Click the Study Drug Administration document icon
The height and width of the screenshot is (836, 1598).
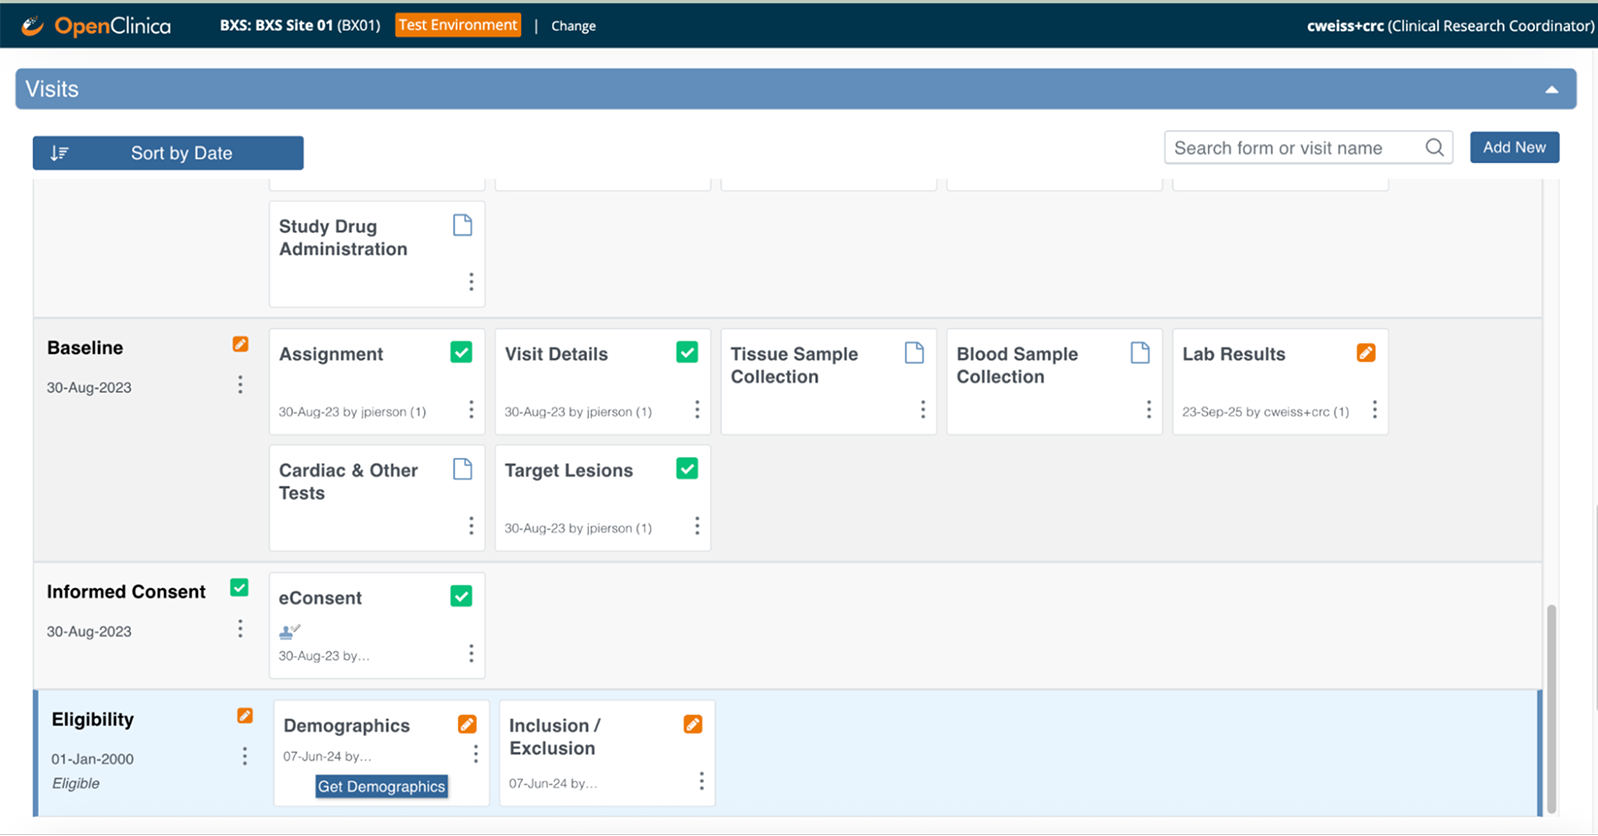click(462, 225)
